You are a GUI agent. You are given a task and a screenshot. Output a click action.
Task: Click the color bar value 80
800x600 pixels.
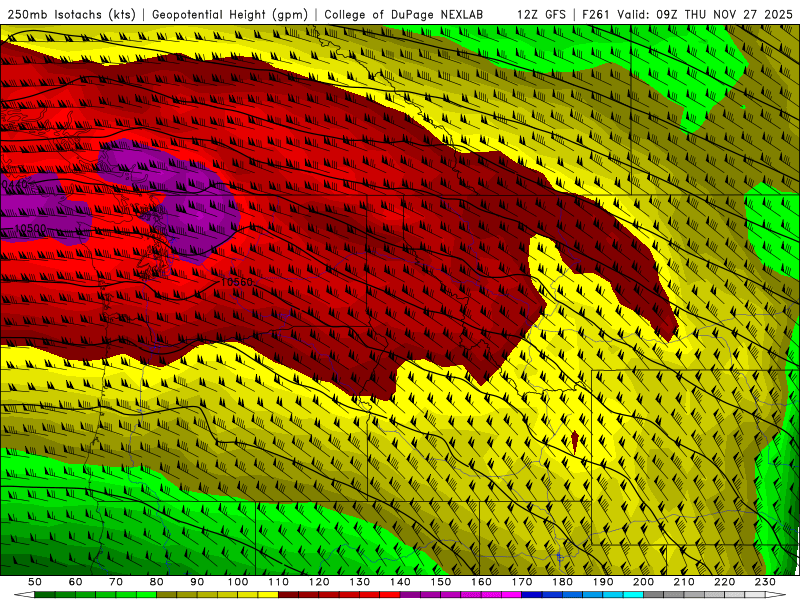pos(157,582)
